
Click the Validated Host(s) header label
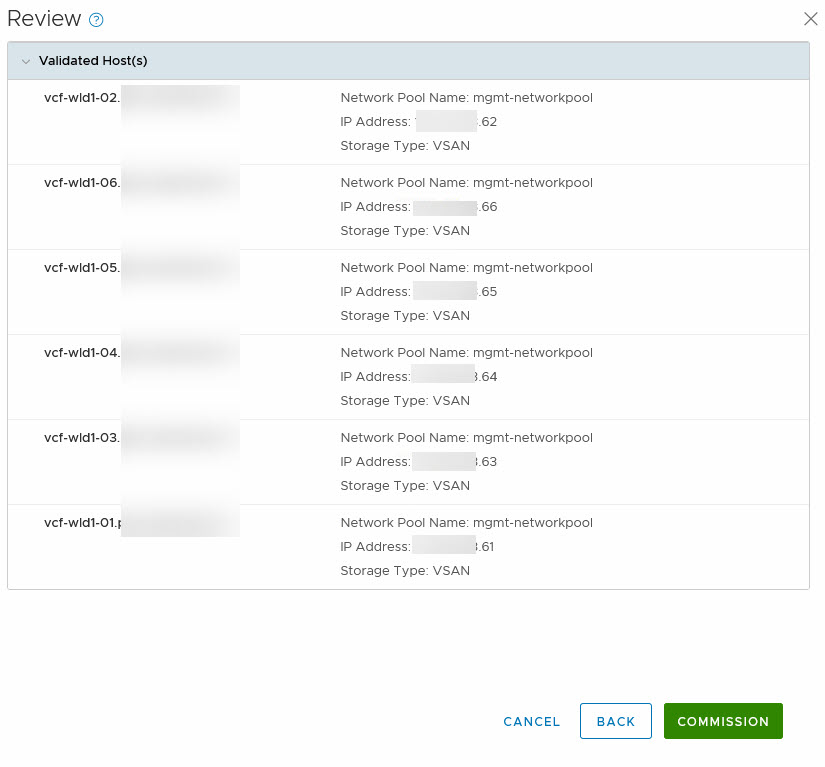click(x=93, y=61)
